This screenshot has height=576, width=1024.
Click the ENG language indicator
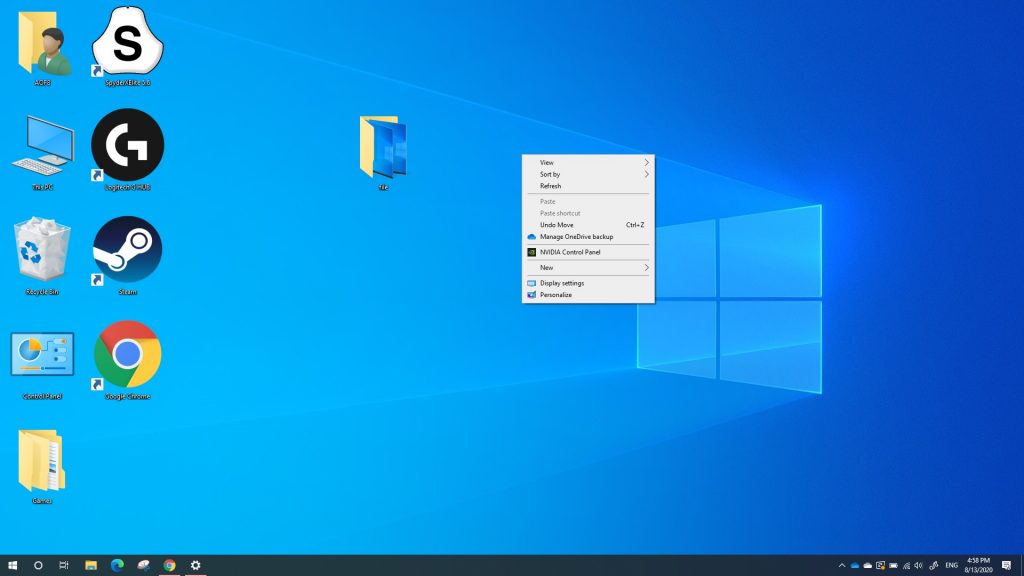952,566
